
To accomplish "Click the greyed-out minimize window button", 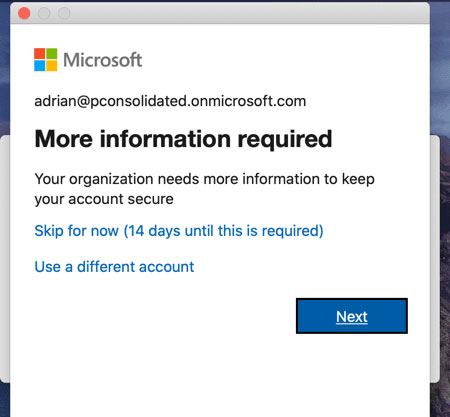I will 44,13.
